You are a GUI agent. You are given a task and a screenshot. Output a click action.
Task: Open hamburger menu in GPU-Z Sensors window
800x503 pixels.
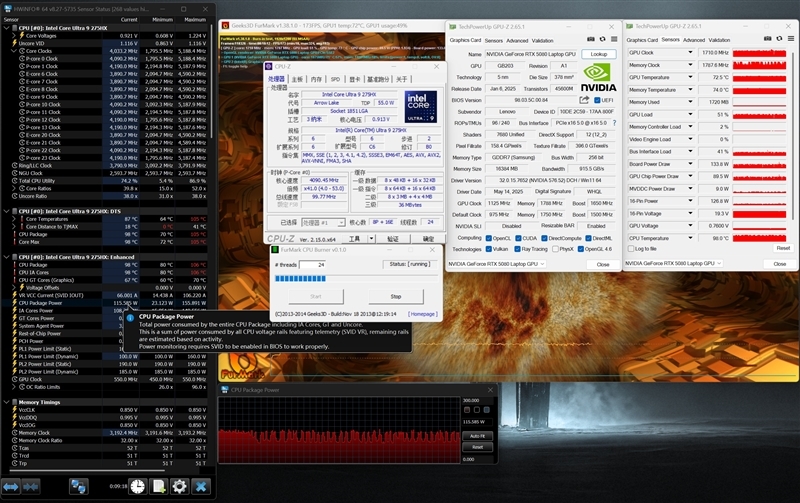[x=790, y=39]
